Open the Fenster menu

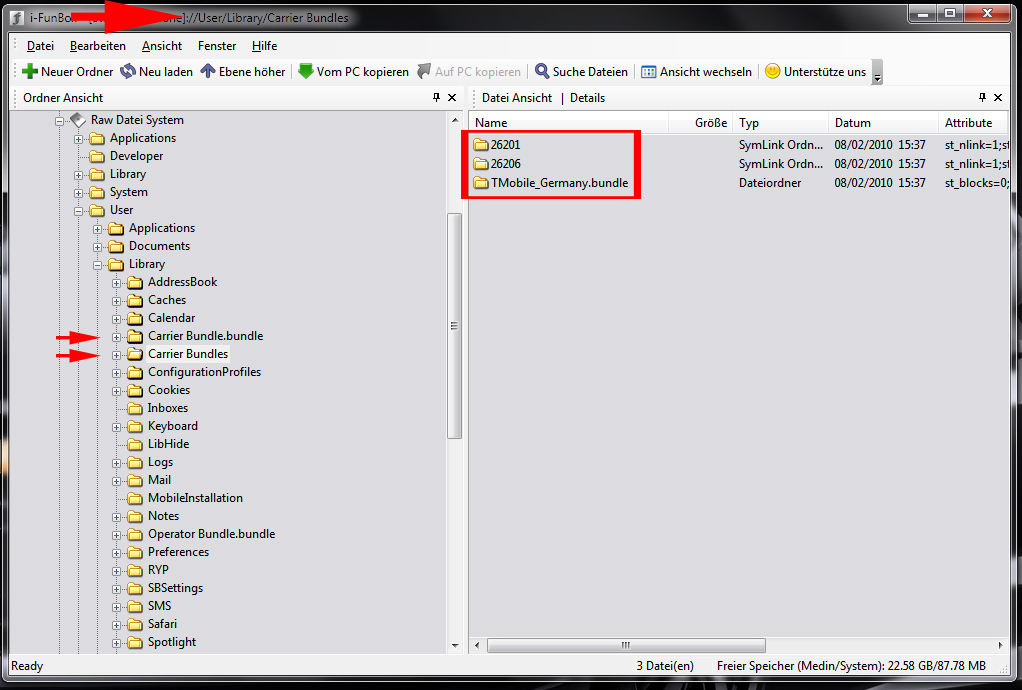[217, 46]
